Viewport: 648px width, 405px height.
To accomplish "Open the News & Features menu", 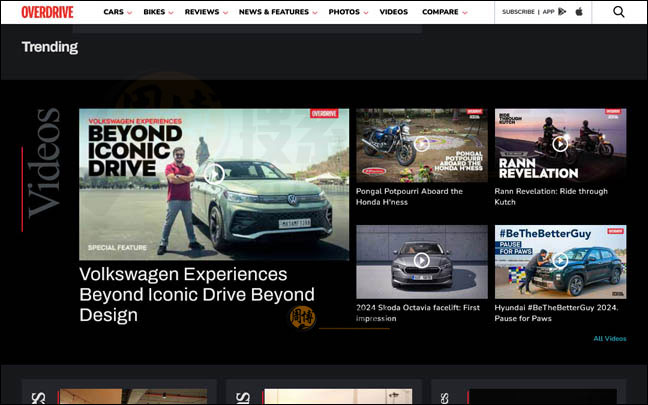I will (274, 12).
